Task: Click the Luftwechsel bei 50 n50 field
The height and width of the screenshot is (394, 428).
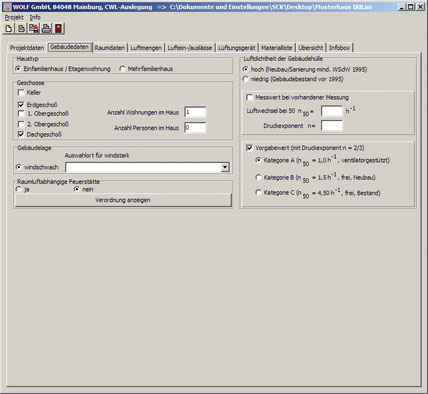Action: (332, 111)
